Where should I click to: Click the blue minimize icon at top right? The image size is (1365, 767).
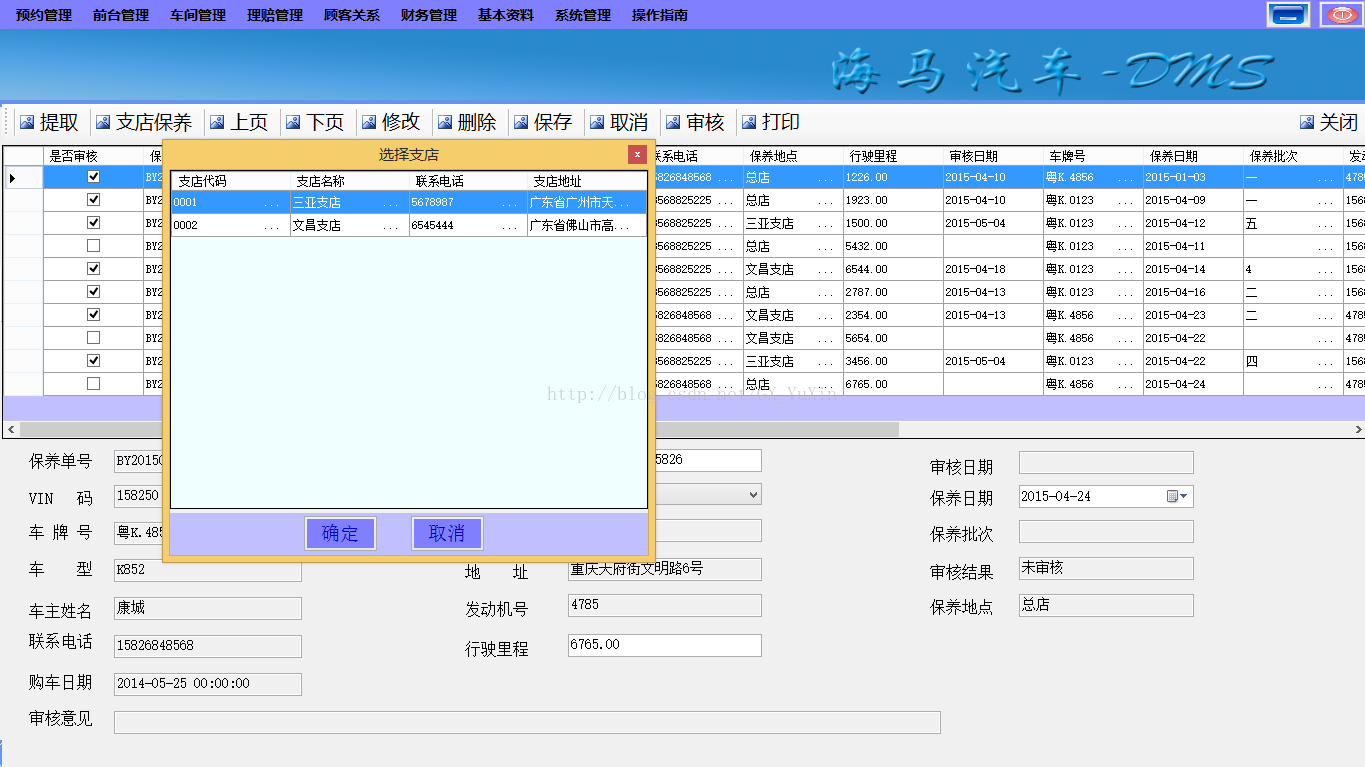point(1288,14)
